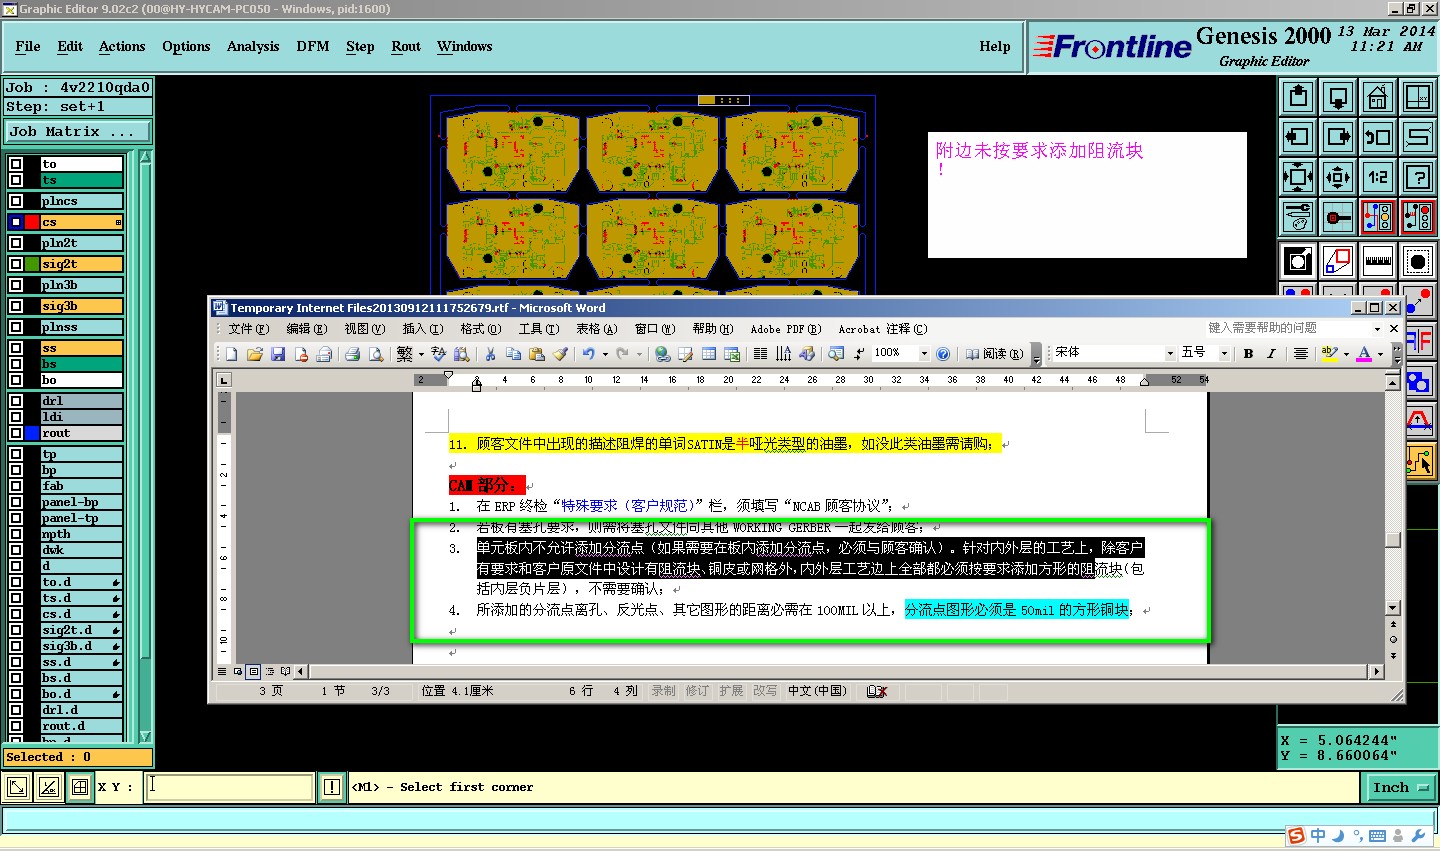Click the 1:2 scale icon

[1378, 177]
